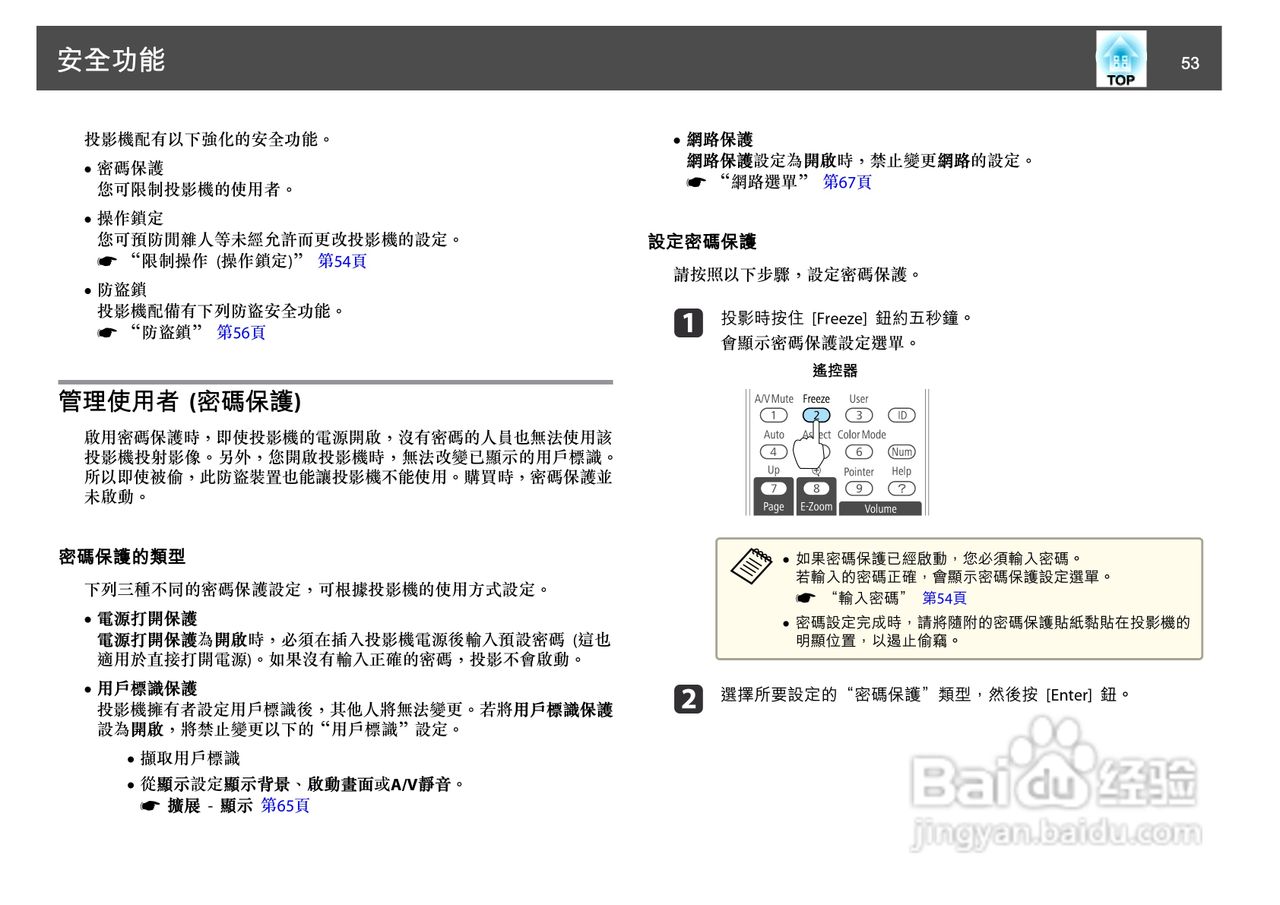Click the page number 53
The width and height of the screenshot is (1280, 905).
tap(1190, 63)
